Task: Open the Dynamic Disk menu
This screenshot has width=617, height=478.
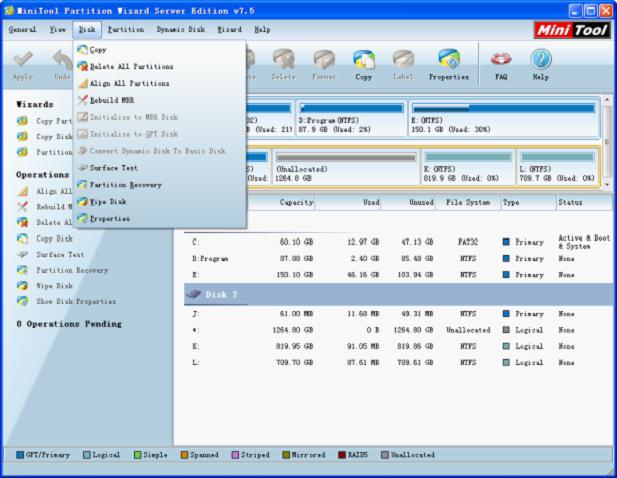Action: coord(181,30)
